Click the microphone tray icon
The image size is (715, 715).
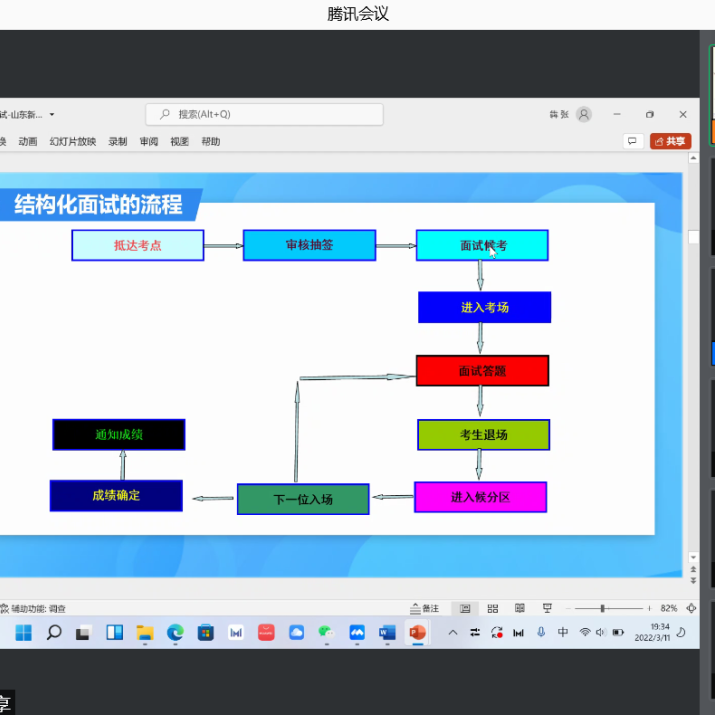point(541,632)
